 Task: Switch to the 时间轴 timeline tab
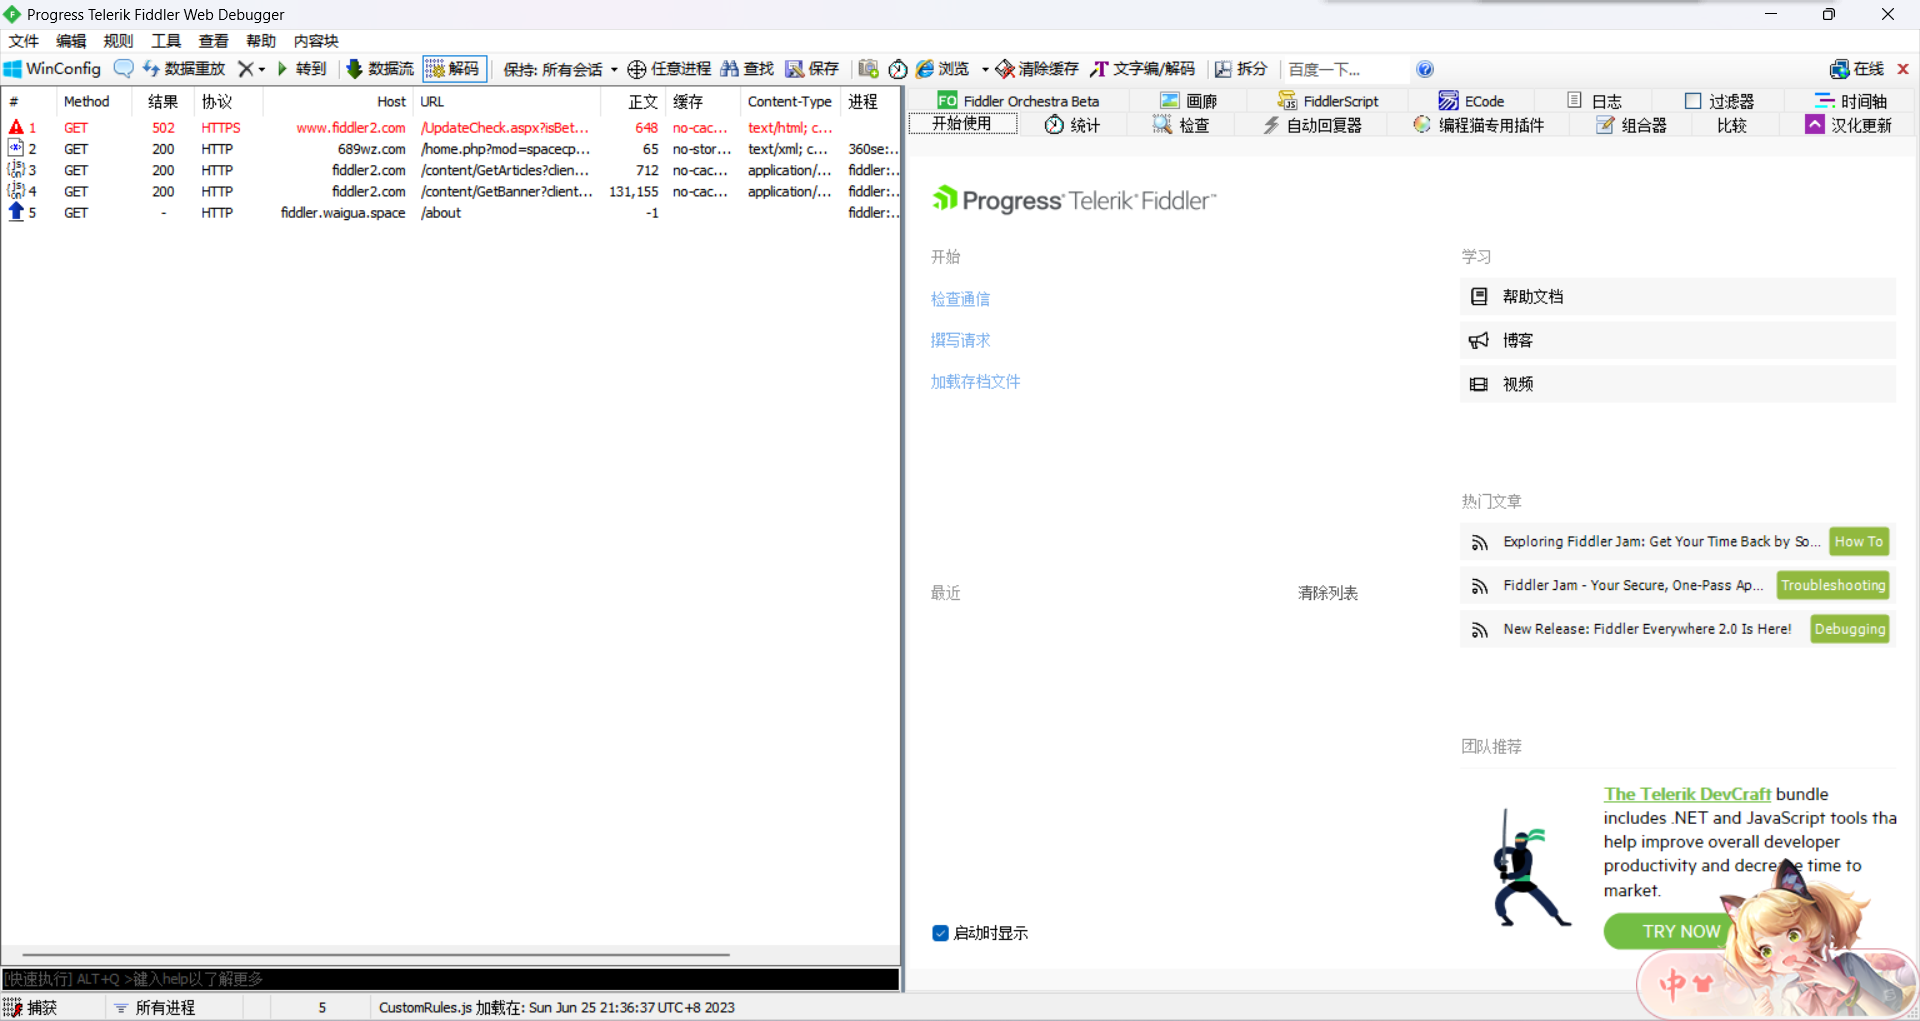tap(1851, 101)
